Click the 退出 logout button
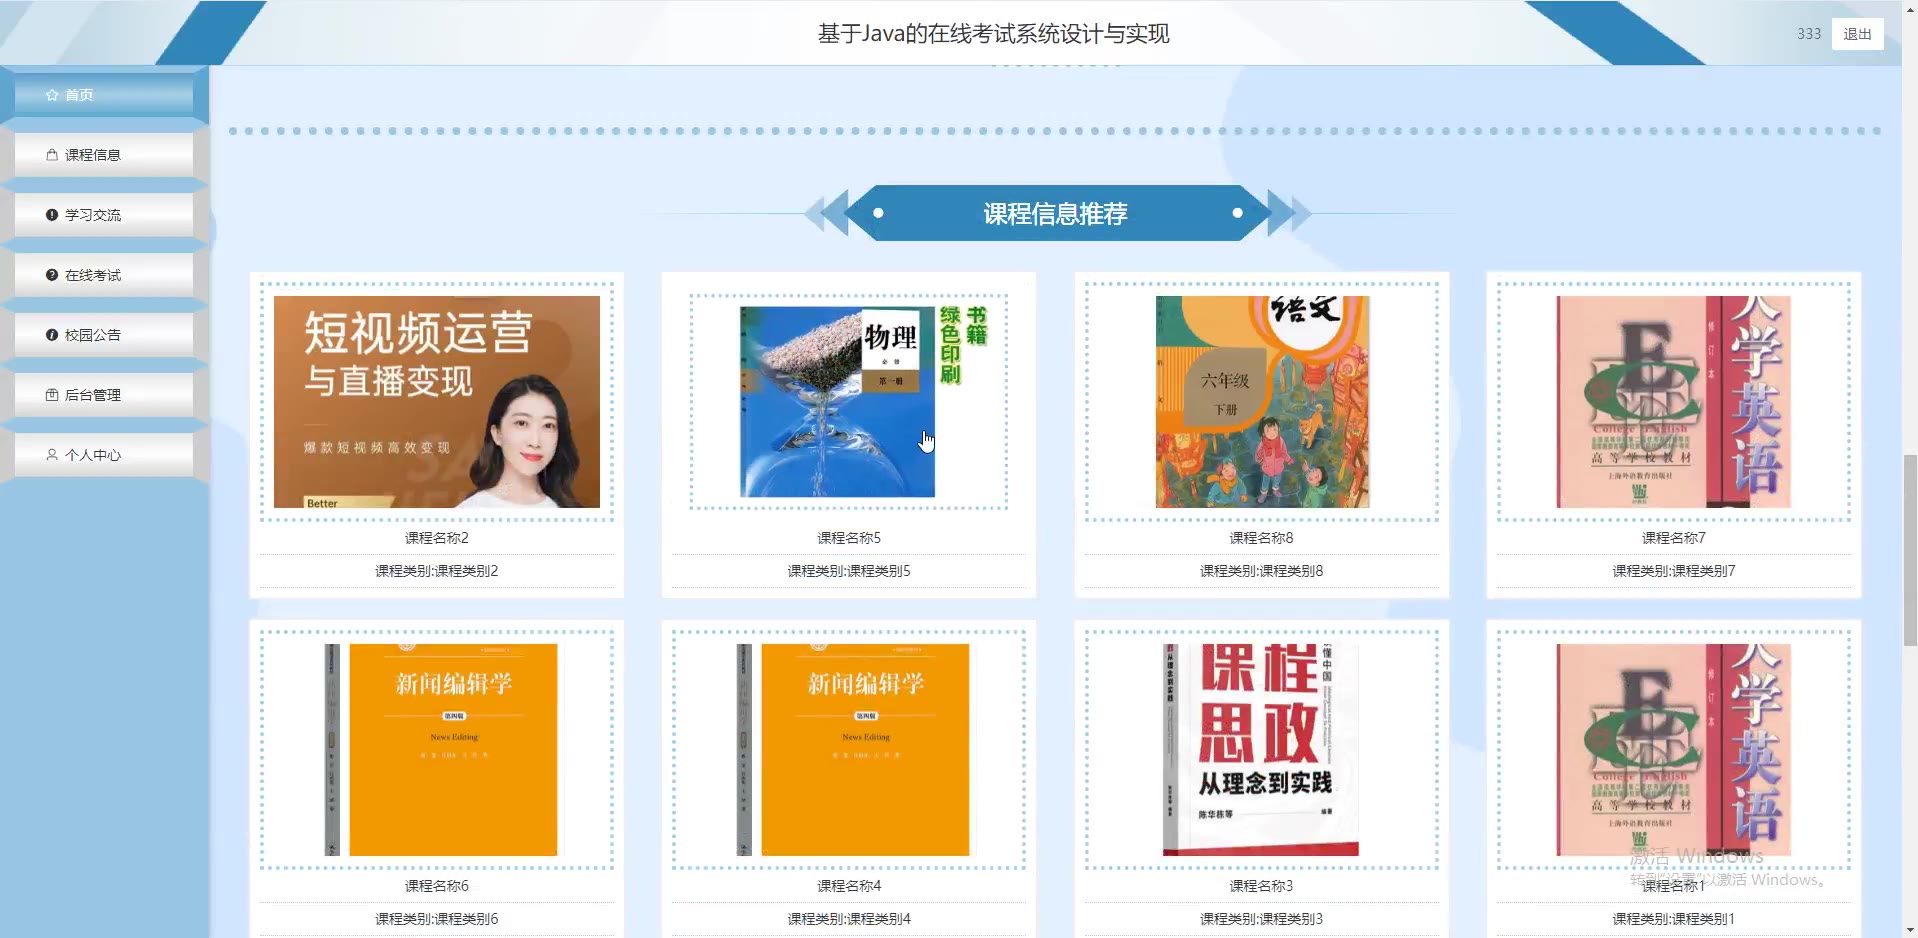The width and height of the screenshot is (1918, 938). [x=1857, y=34]
